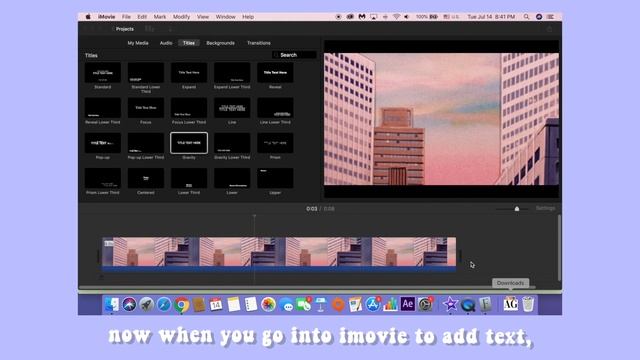Viewport: 640px width, 360px height.
Task: Open the Apple menu
Action: click(x=88, y=17)
